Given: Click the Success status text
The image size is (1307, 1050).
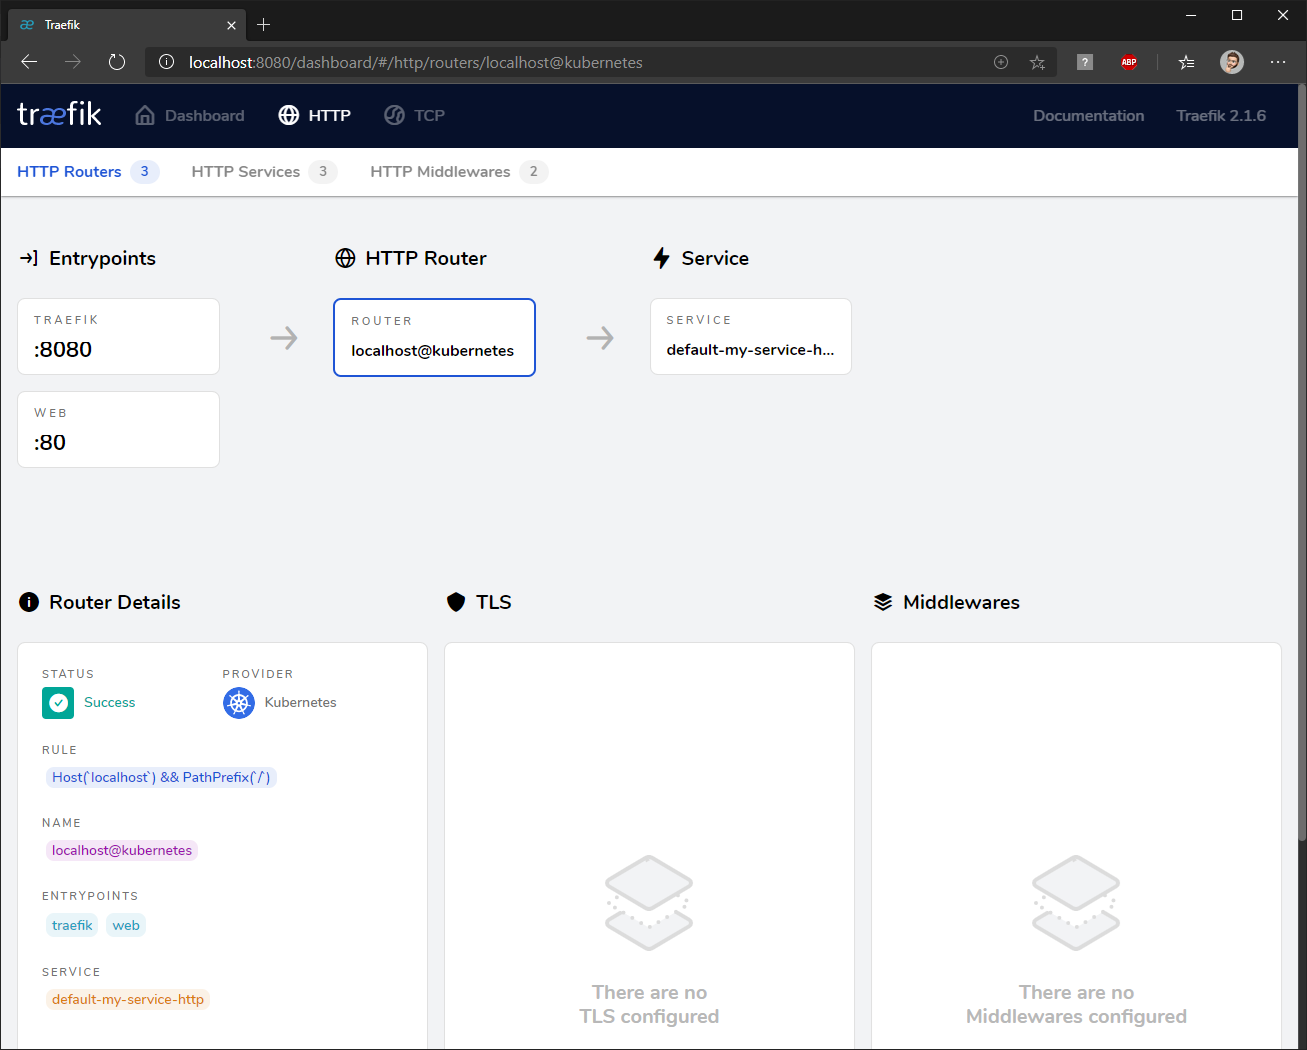Looking at the screenshot, I should point(109,703).
